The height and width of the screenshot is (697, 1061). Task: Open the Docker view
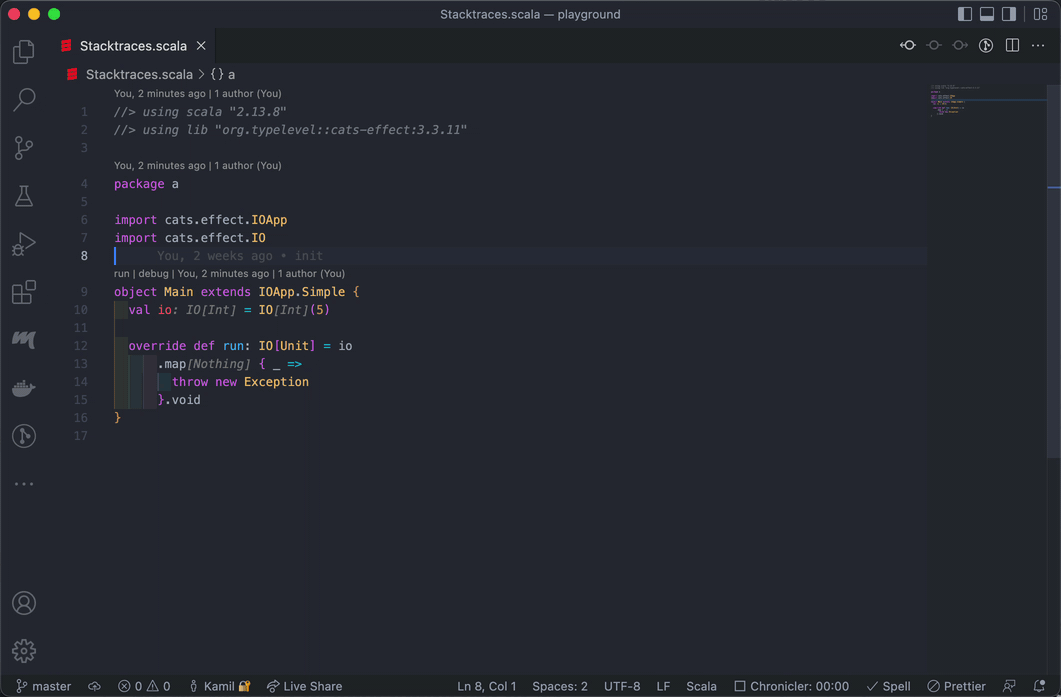tap(24, 388)
